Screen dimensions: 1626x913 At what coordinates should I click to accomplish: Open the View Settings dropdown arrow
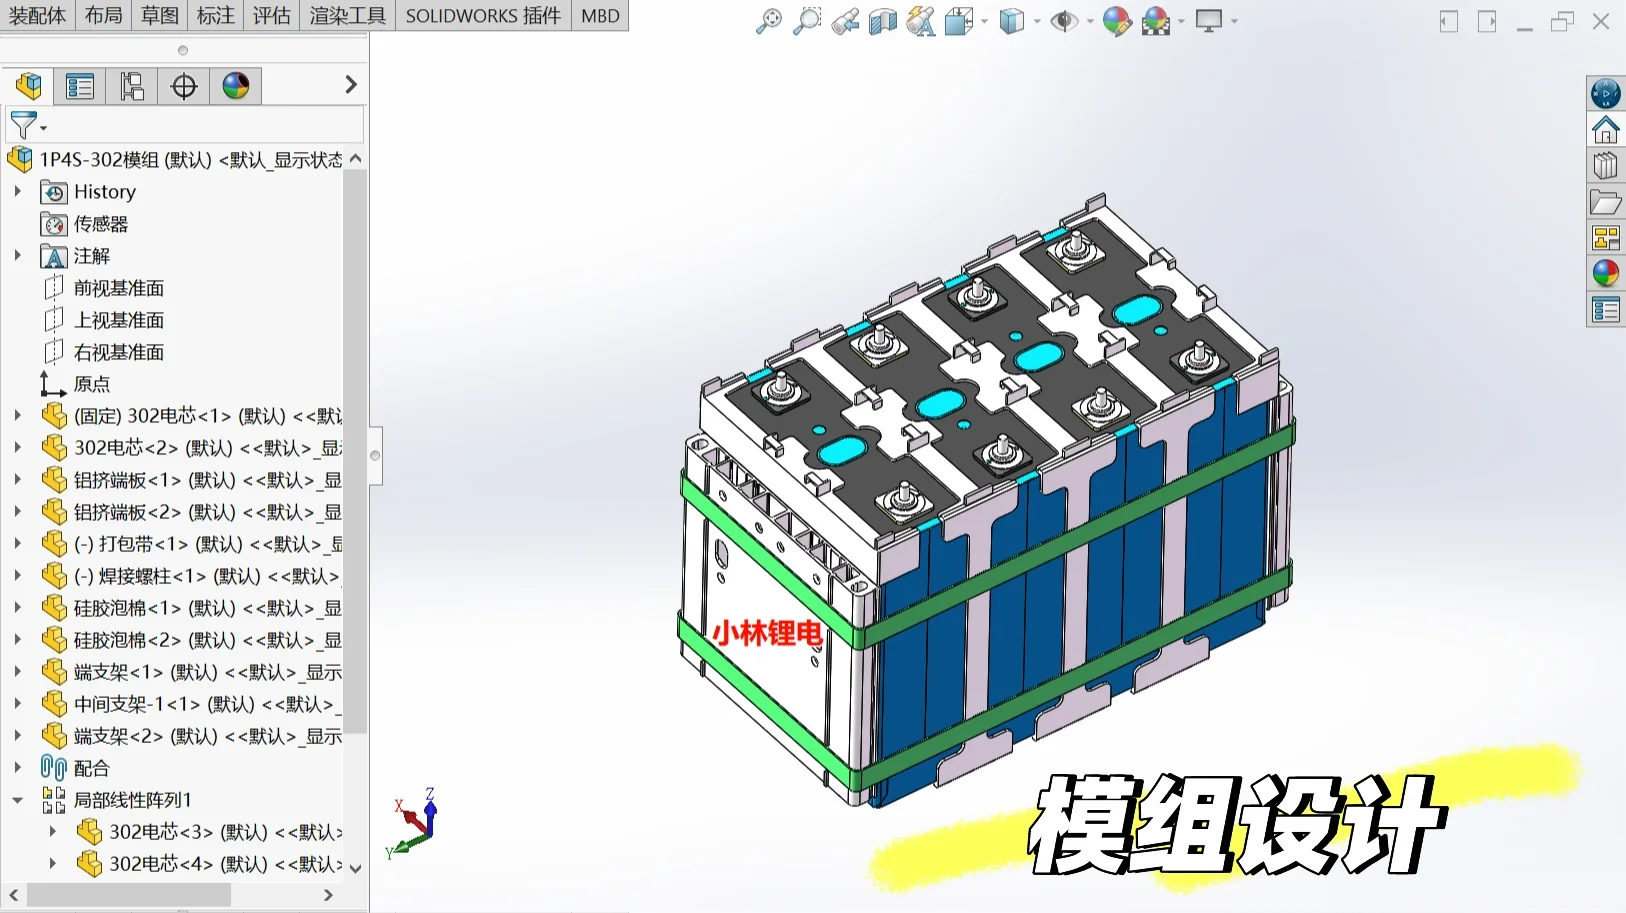[1234, 21]
